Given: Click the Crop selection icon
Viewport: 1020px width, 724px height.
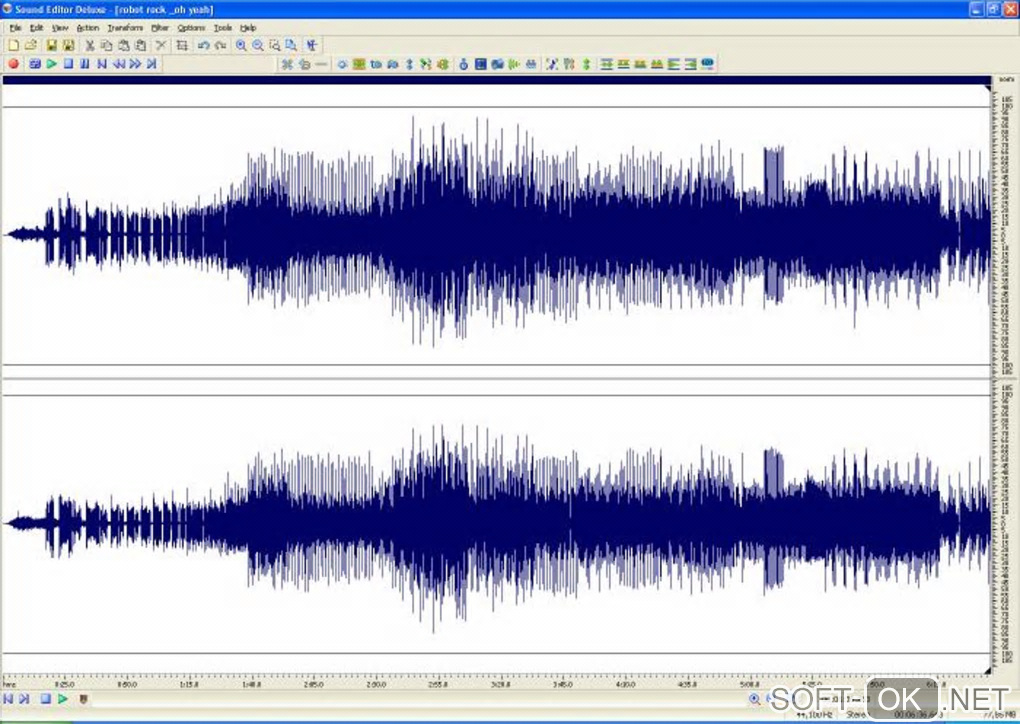Looking at the screenshot, I should pos(182,45).
